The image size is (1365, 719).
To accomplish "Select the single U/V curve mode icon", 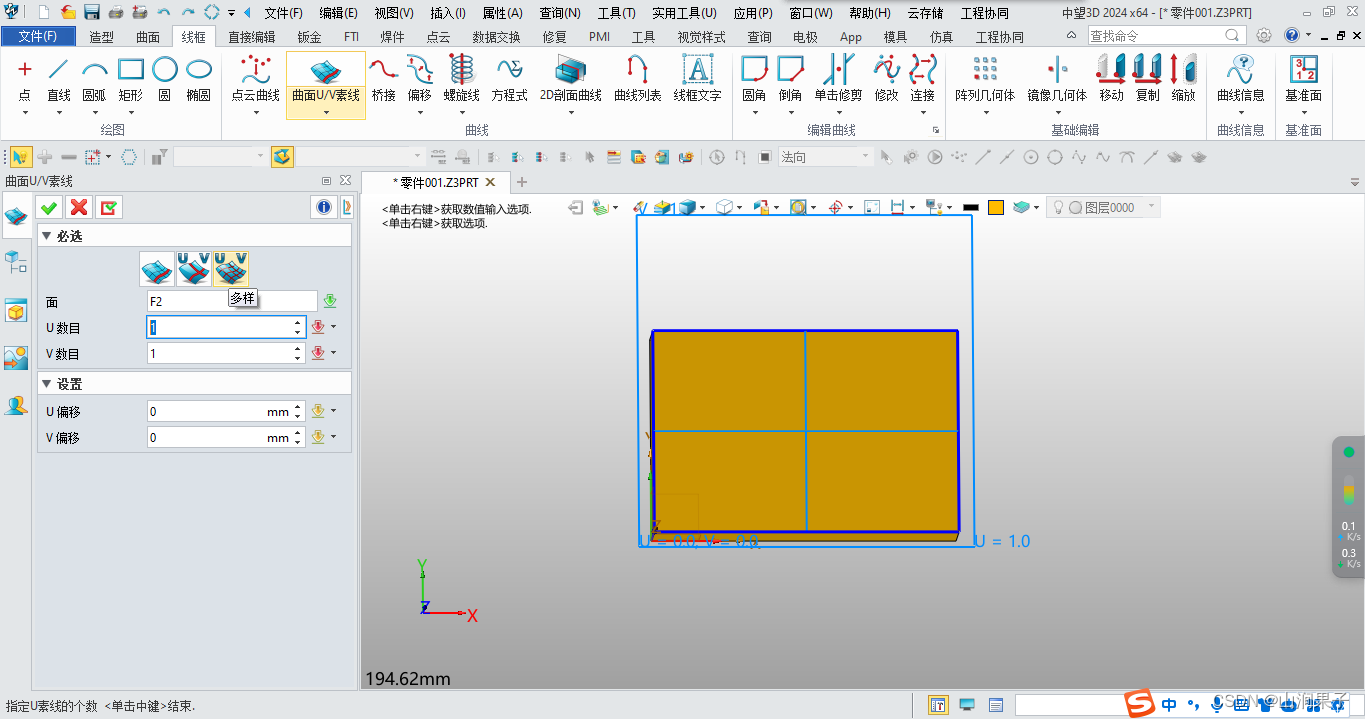I will tap(156, 269).
